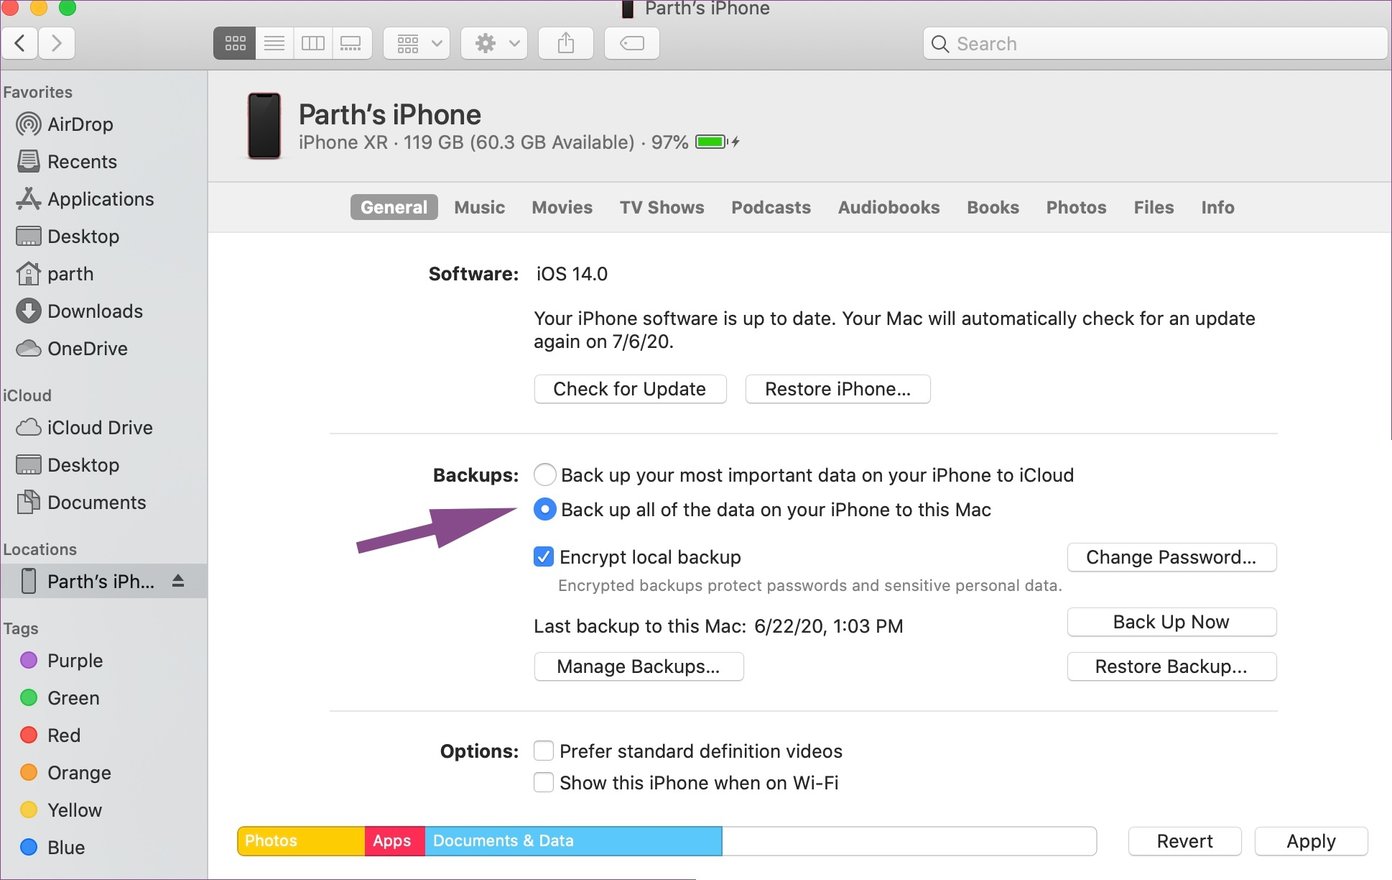
Task: Uncheck Encrypt local backup
Action: (544, 557)
